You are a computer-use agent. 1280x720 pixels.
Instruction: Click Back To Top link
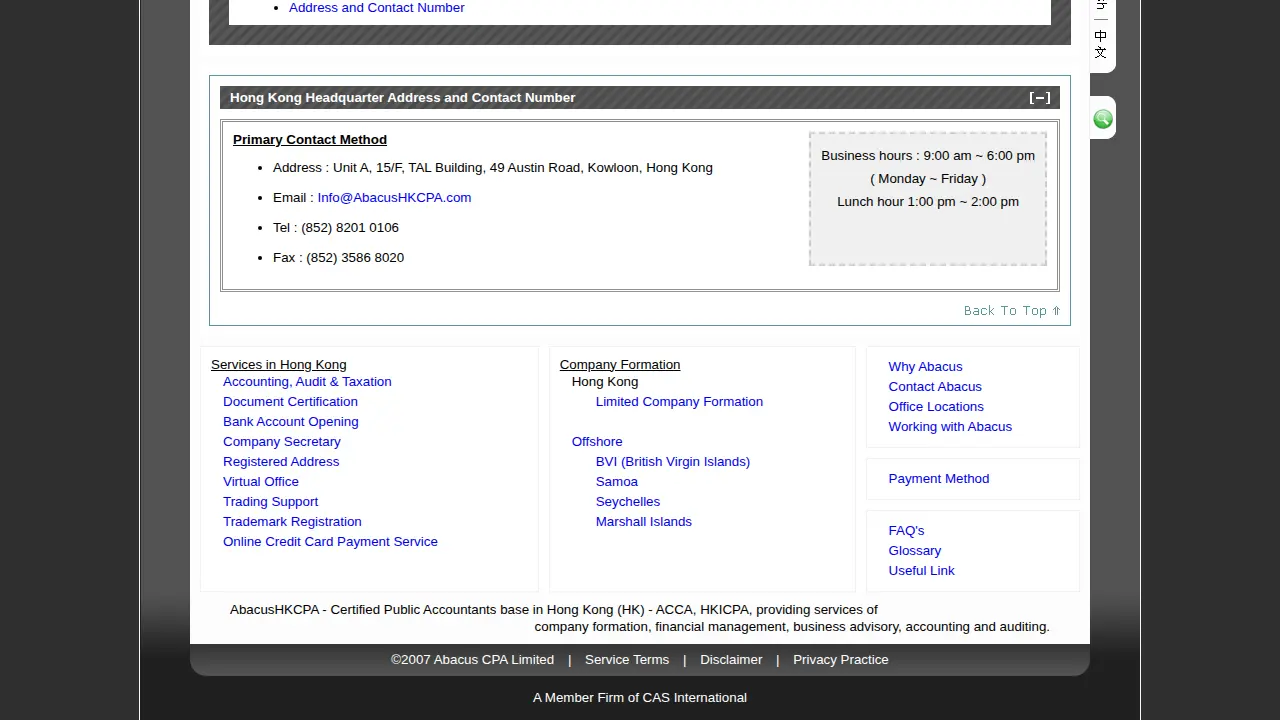click(x=1012, y=311)
